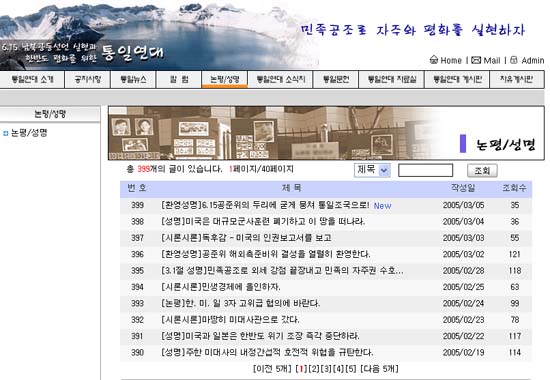Open post 395 the 3.1절 성명
The image size is (550, 380).
[x=282, y=271]
